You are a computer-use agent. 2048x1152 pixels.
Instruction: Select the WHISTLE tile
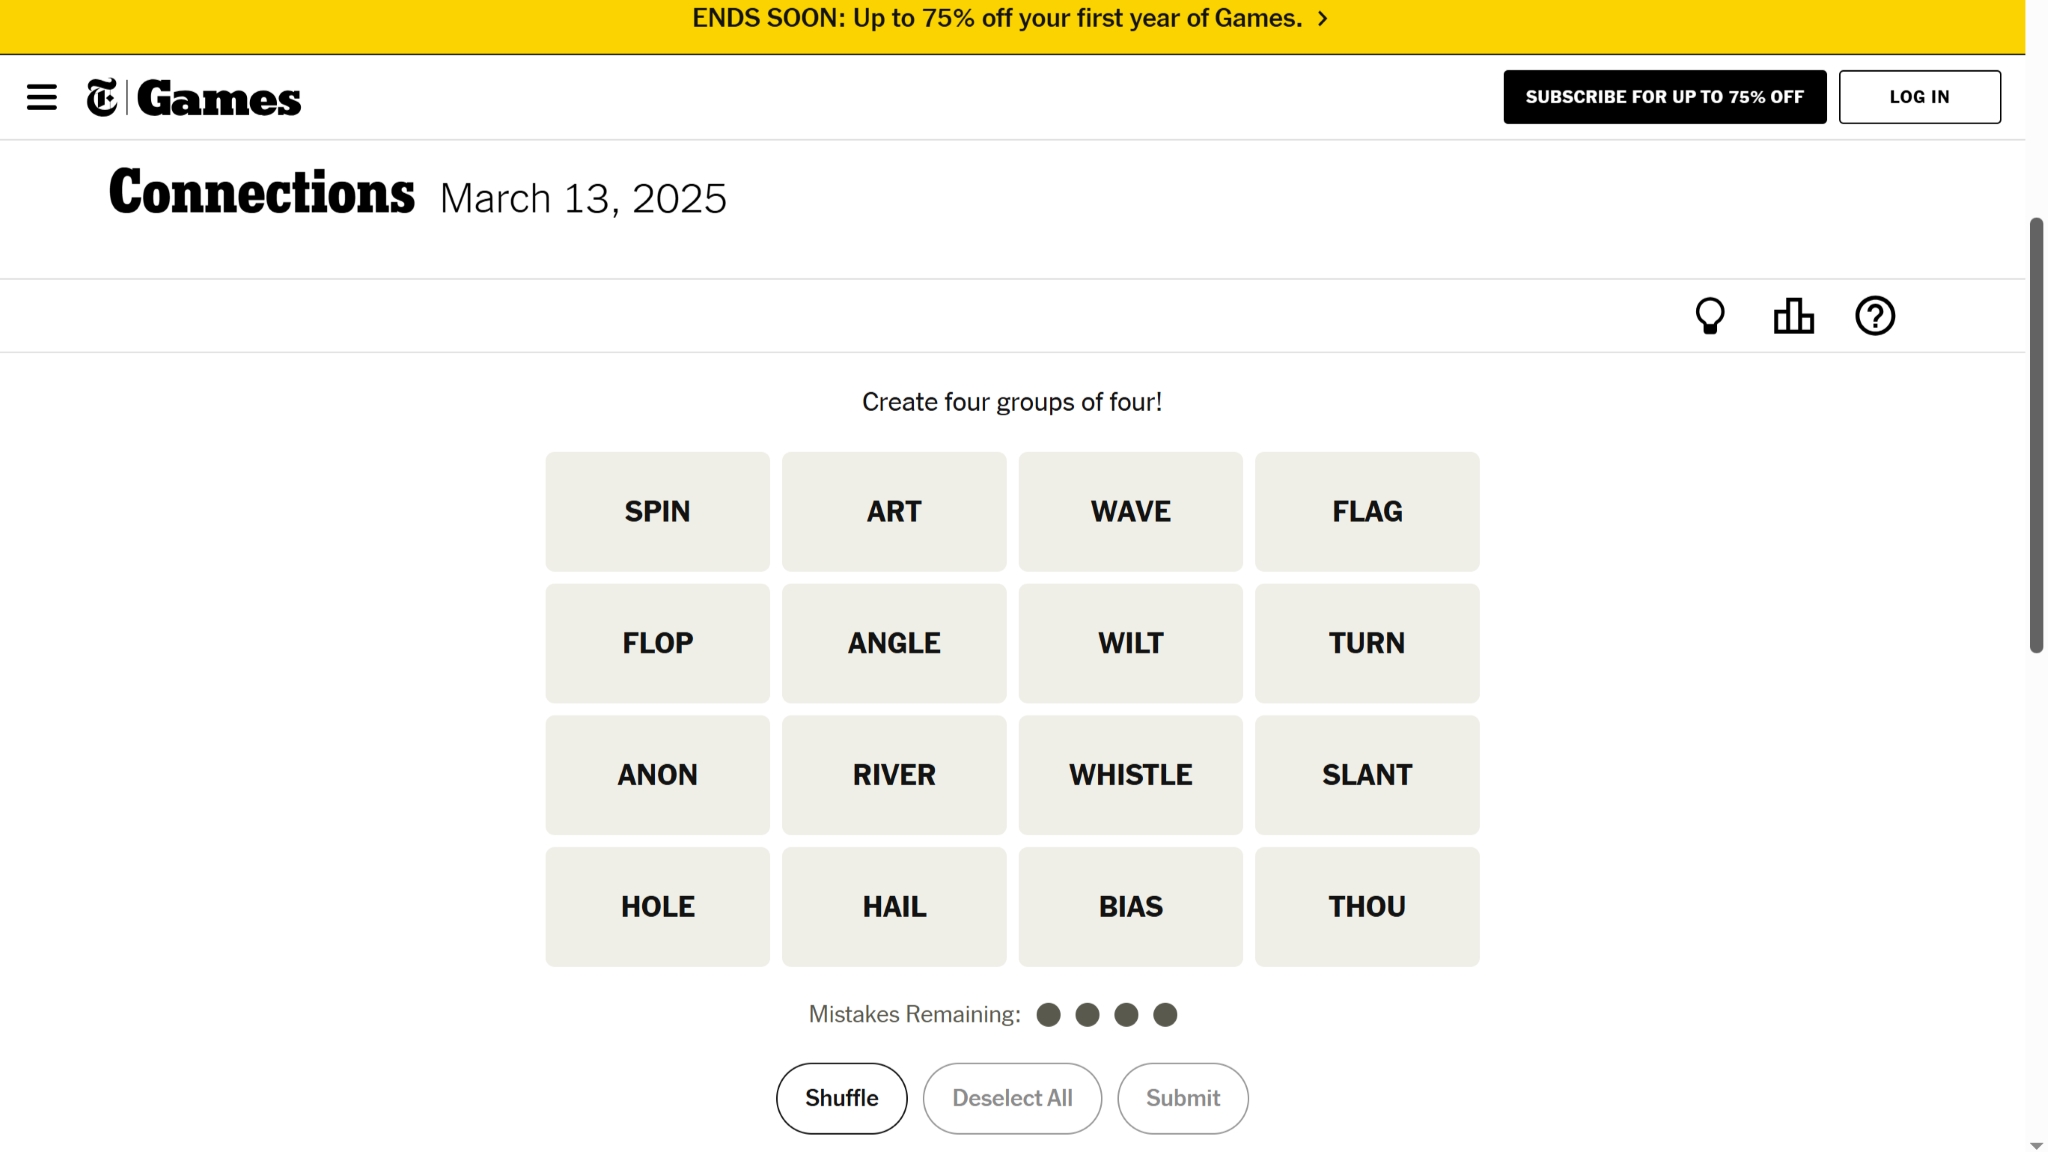pyautogui.click(x=1130, y=774)
